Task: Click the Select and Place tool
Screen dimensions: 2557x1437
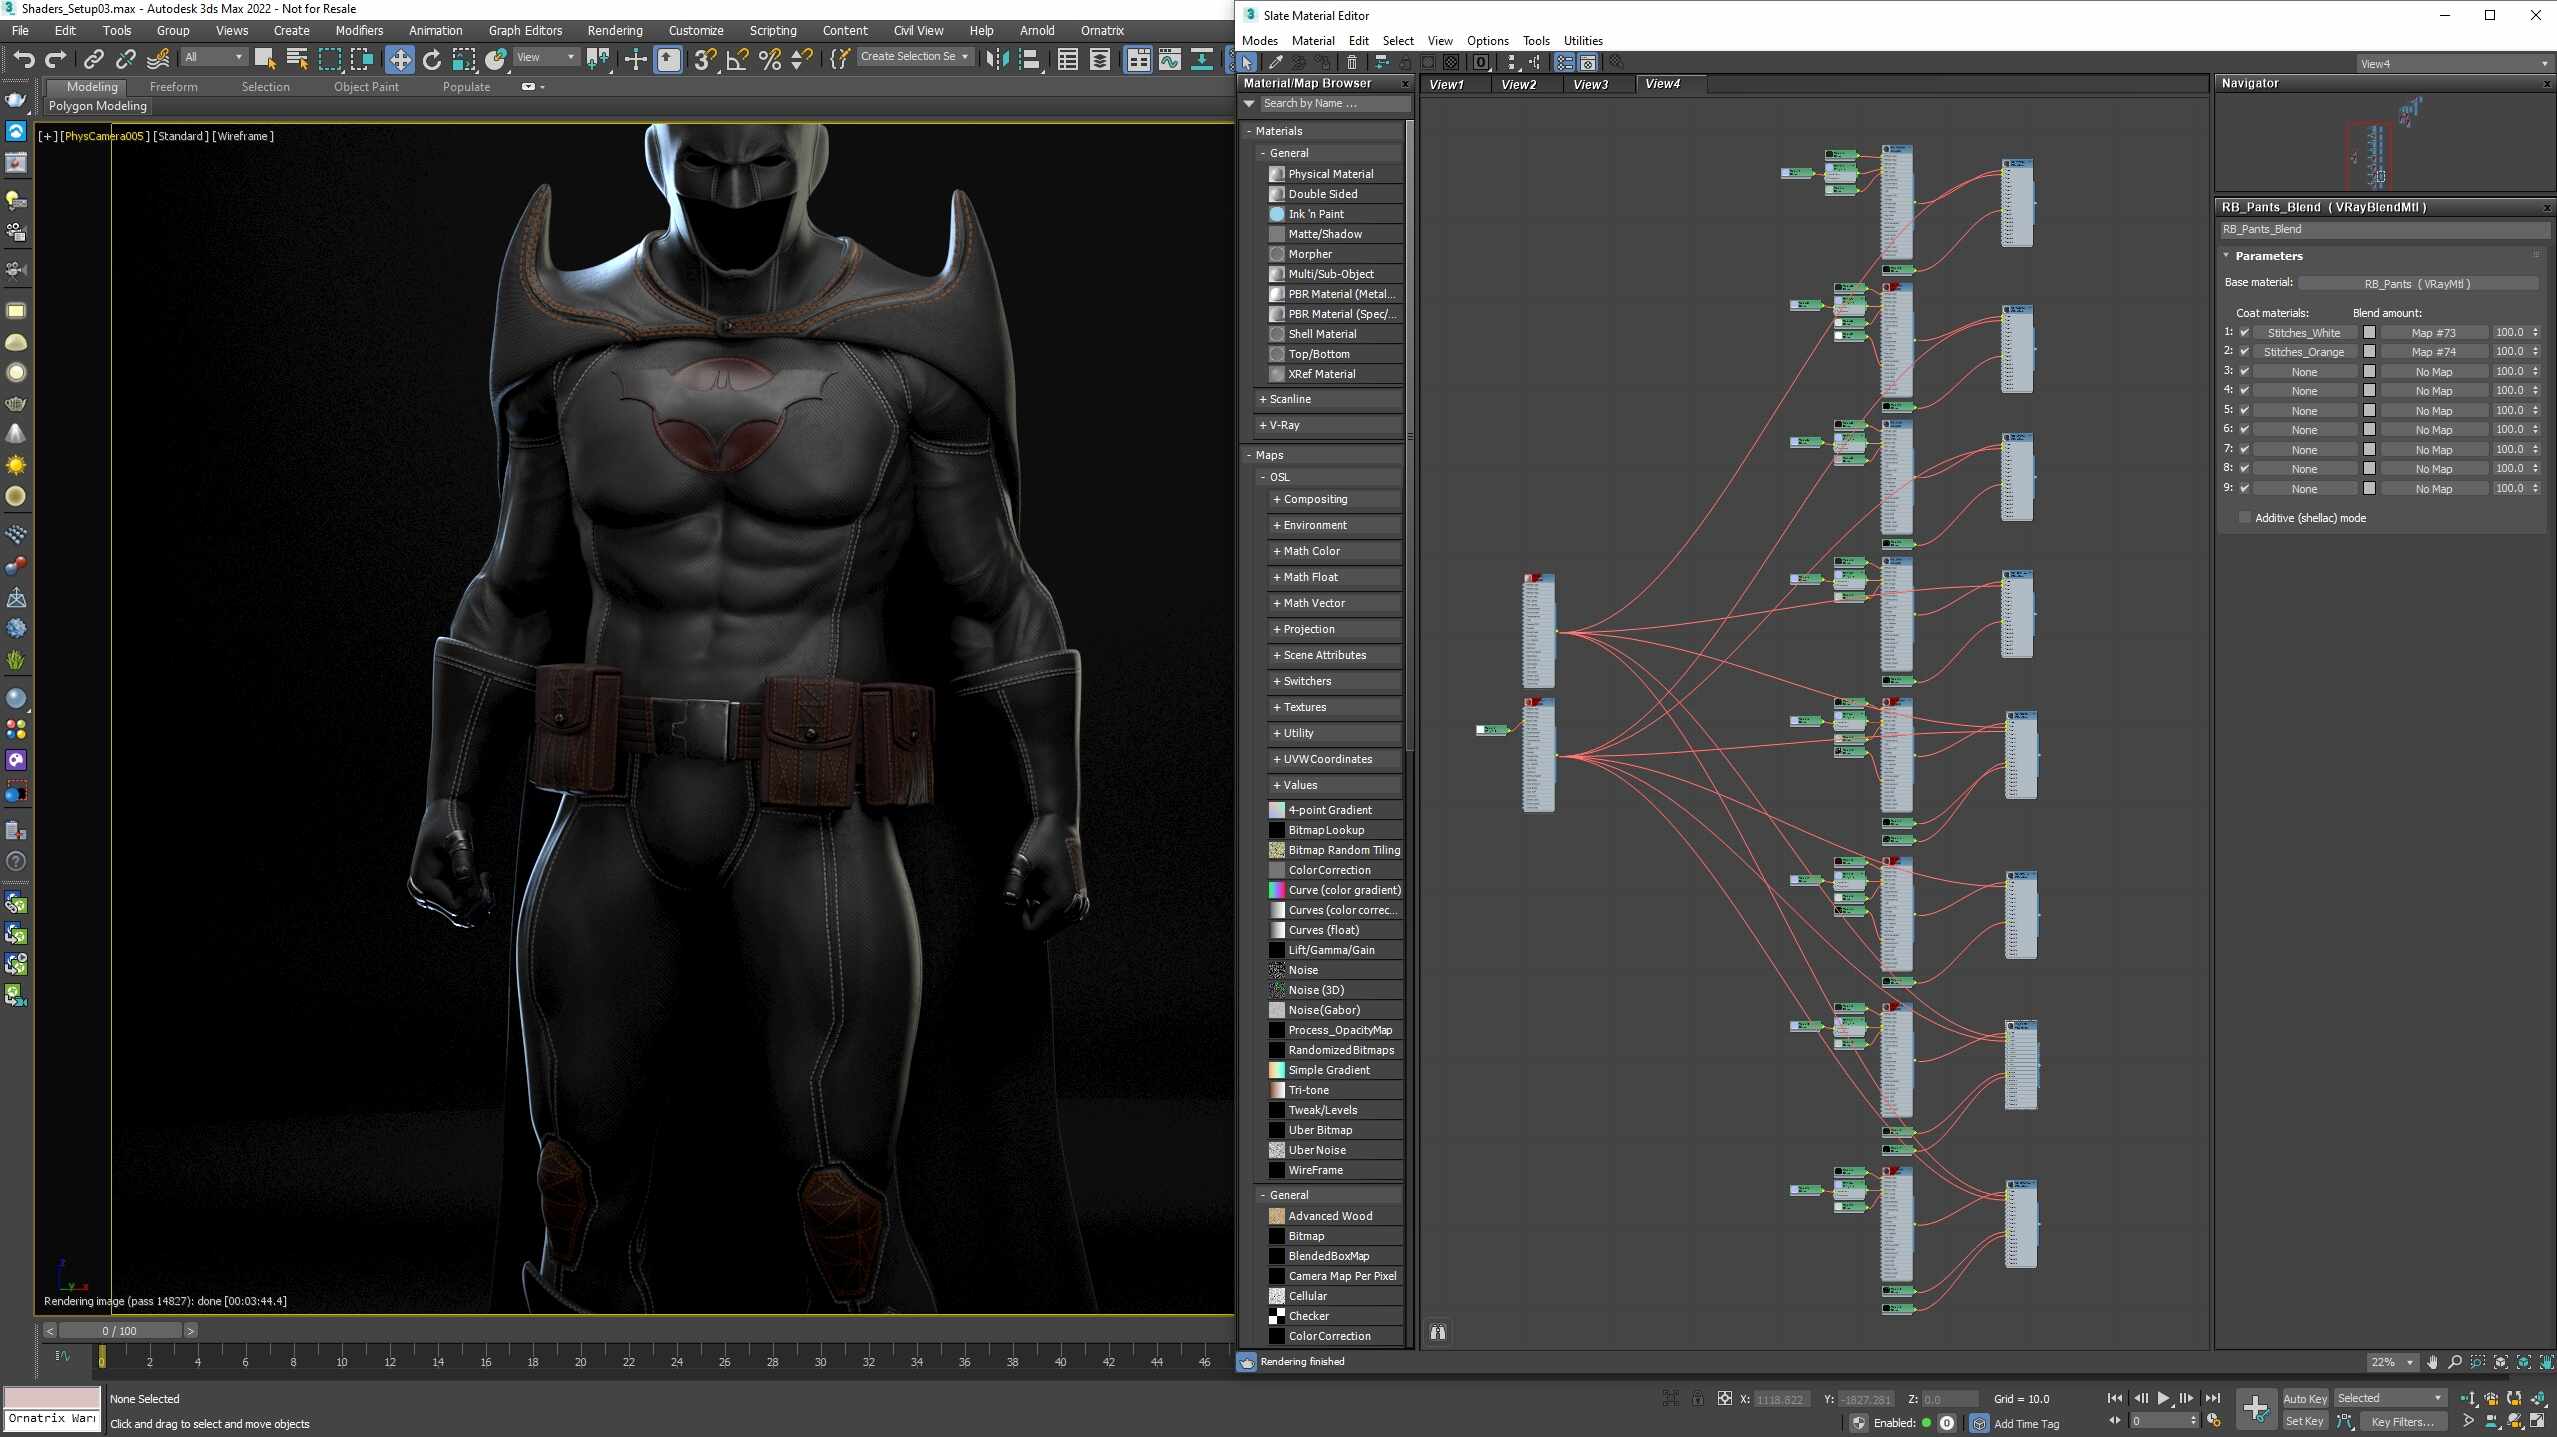Action: coord(495,59)
